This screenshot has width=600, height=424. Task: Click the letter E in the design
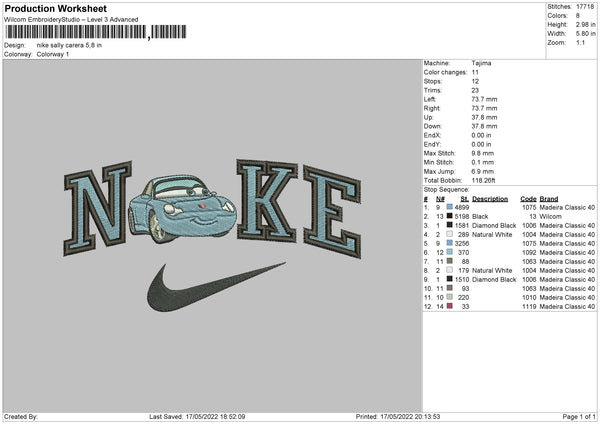pos(332,211)
